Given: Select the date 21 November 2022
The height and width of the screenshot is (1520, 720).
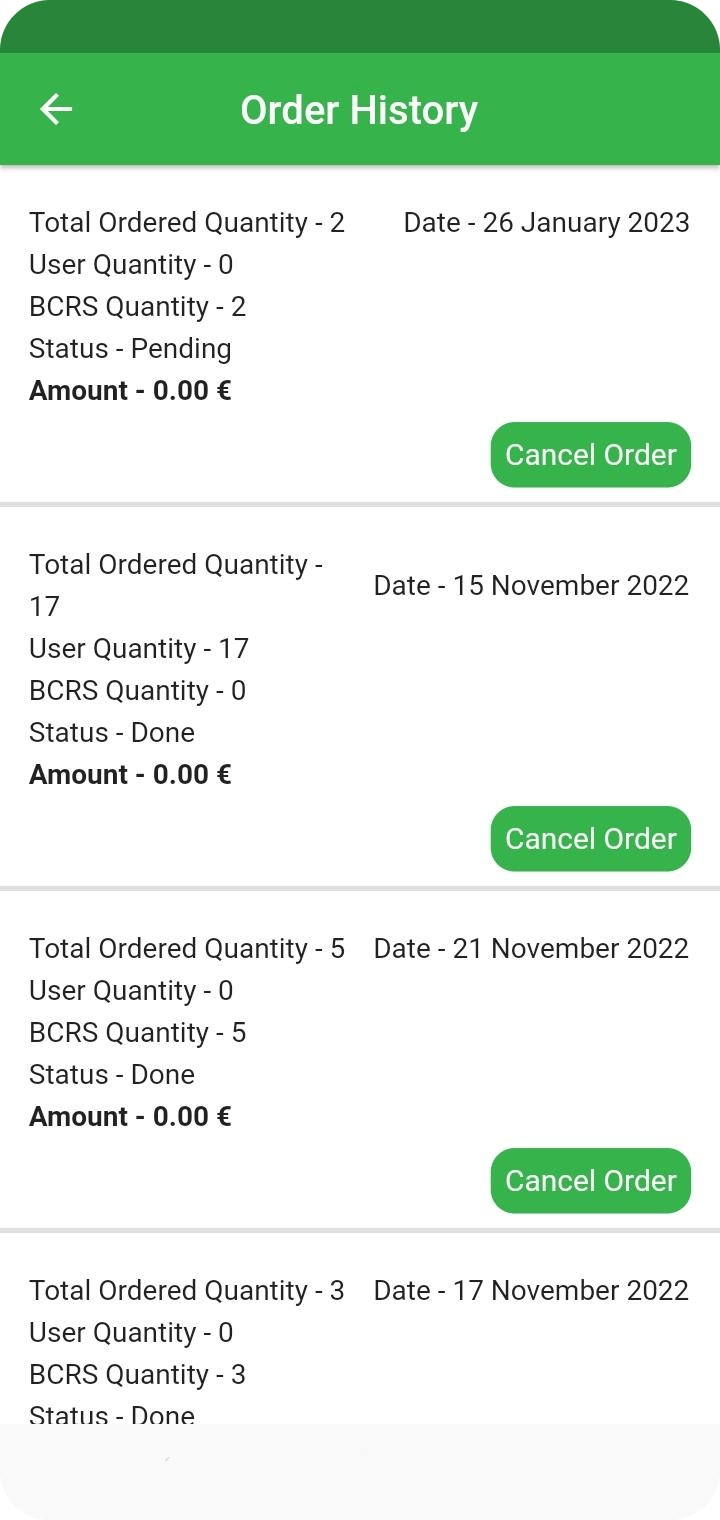Looking at the screenshot, I should (x=531, y=948).
